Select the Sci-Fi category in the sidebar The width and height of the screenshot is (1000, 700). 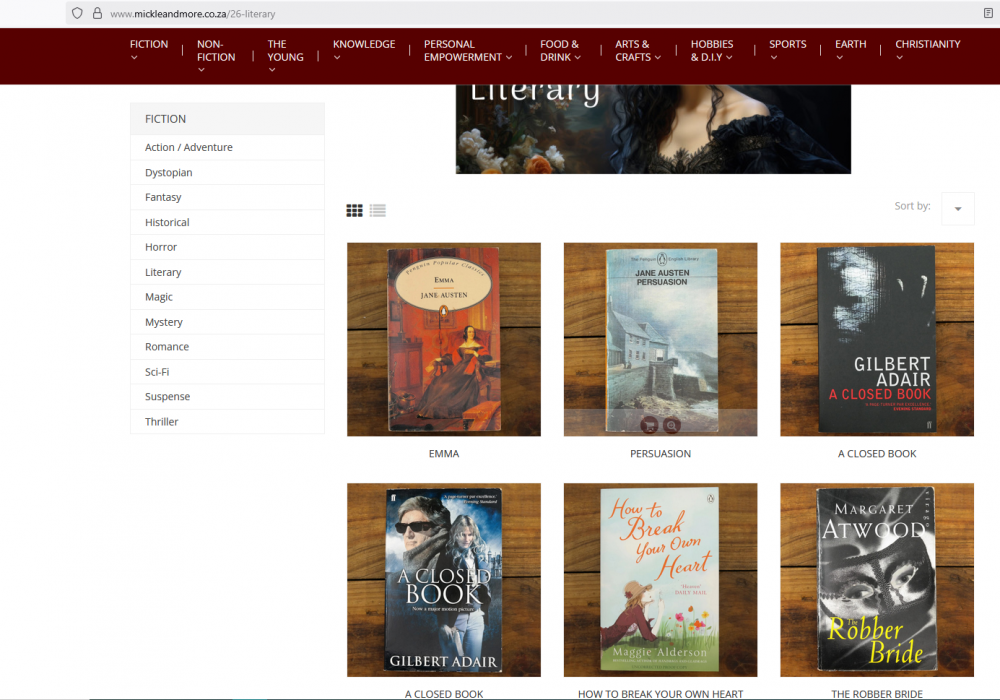156,371
